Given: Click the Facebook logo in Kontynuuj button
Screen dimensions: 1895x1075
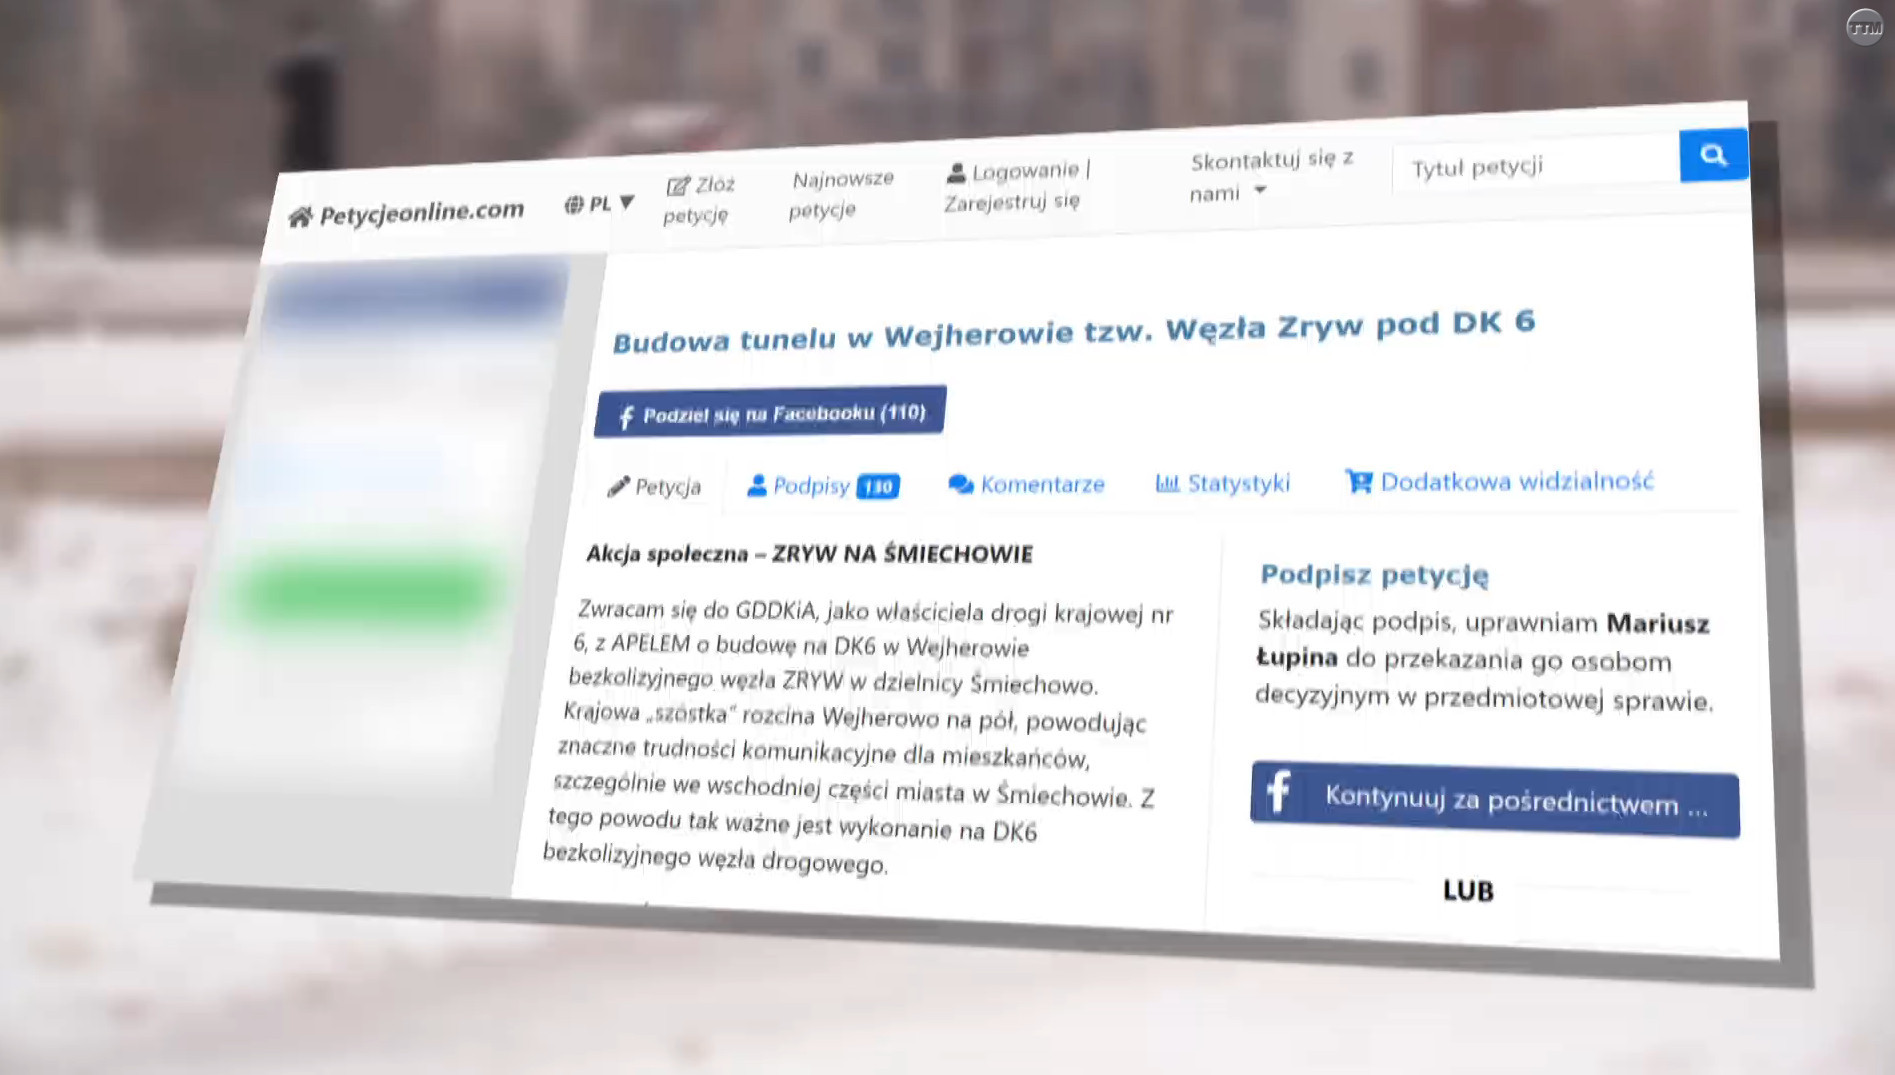Looking at the screenshot, I should coord(1279,793).
